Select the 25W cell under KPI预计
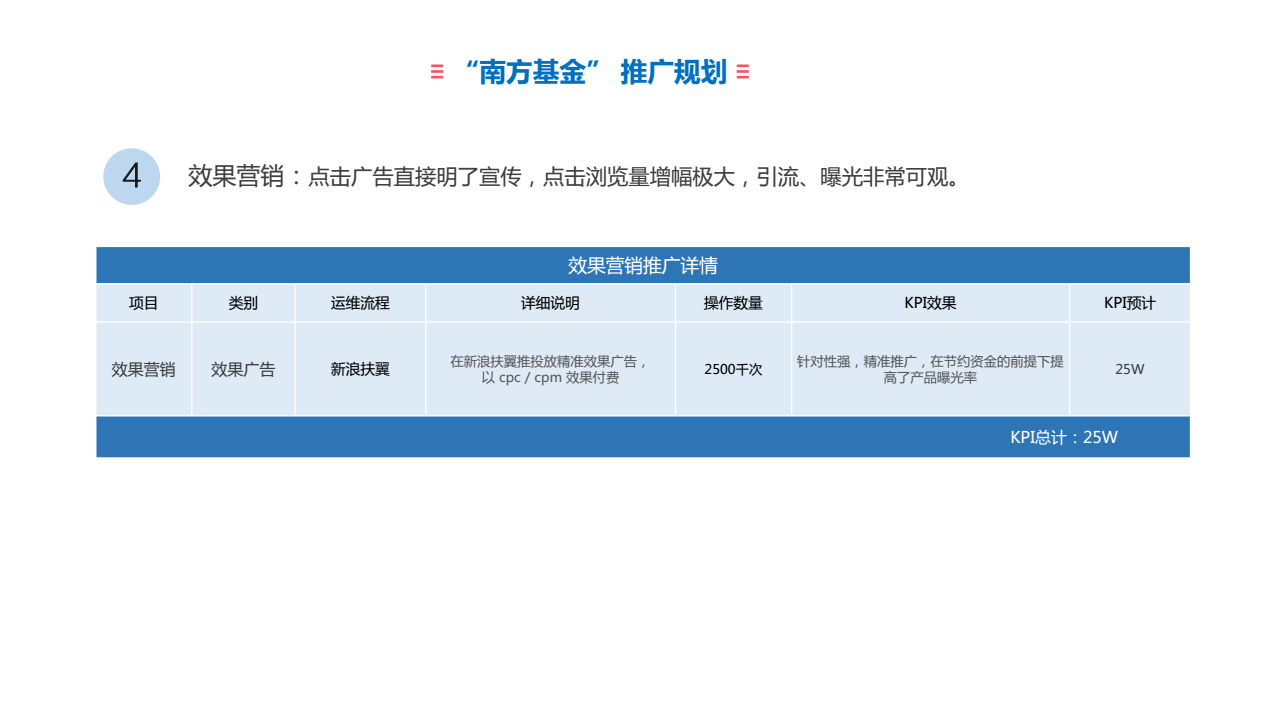The height and width of the screenshot is (720, 1280). [1130, 369]
